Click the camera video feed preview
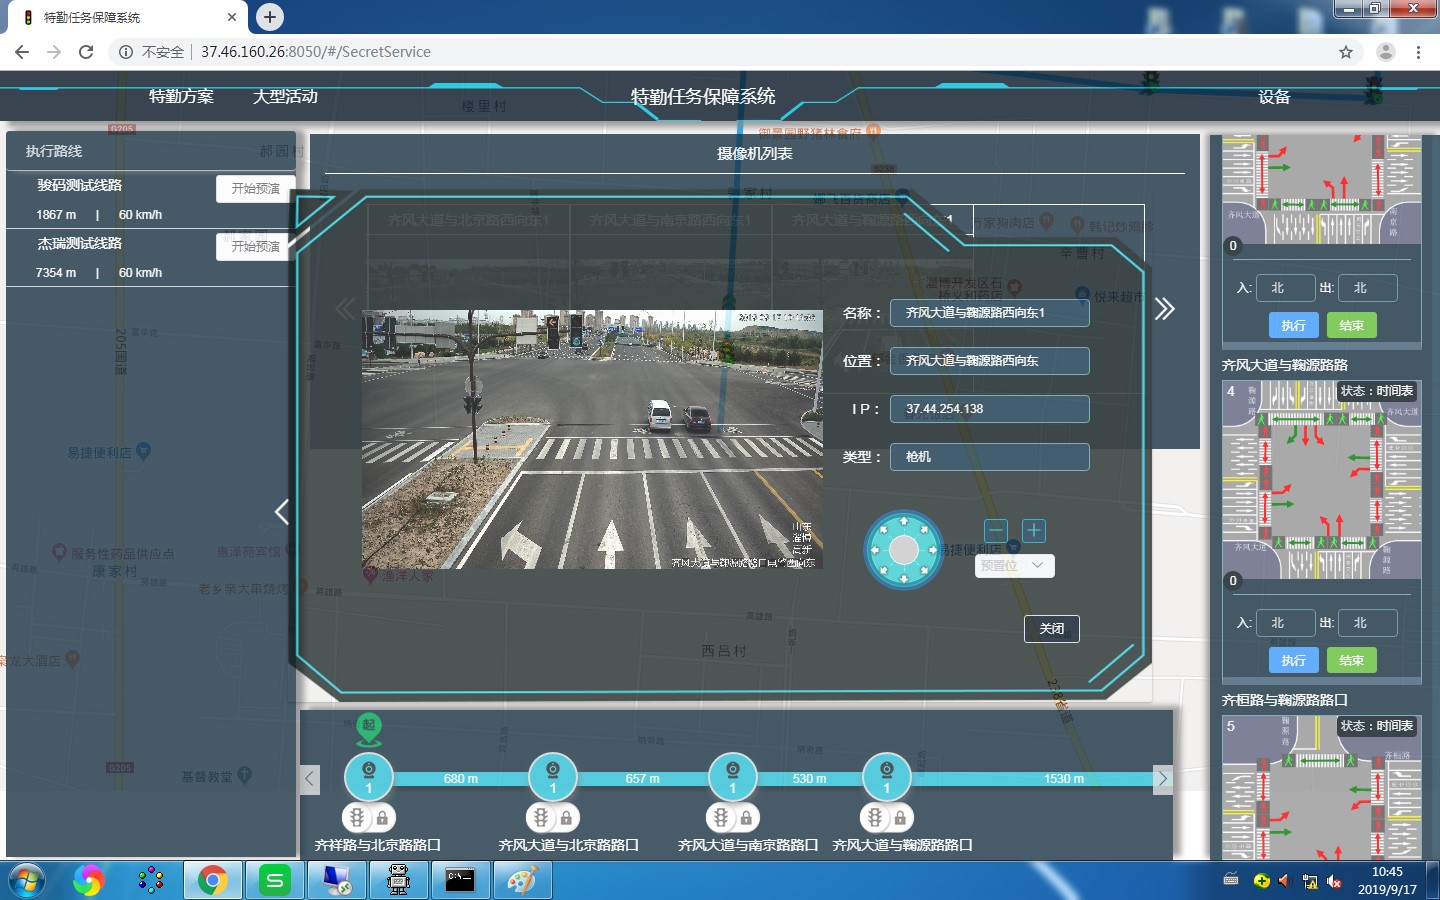1440x900 pixels. click(x=592, y=439)
